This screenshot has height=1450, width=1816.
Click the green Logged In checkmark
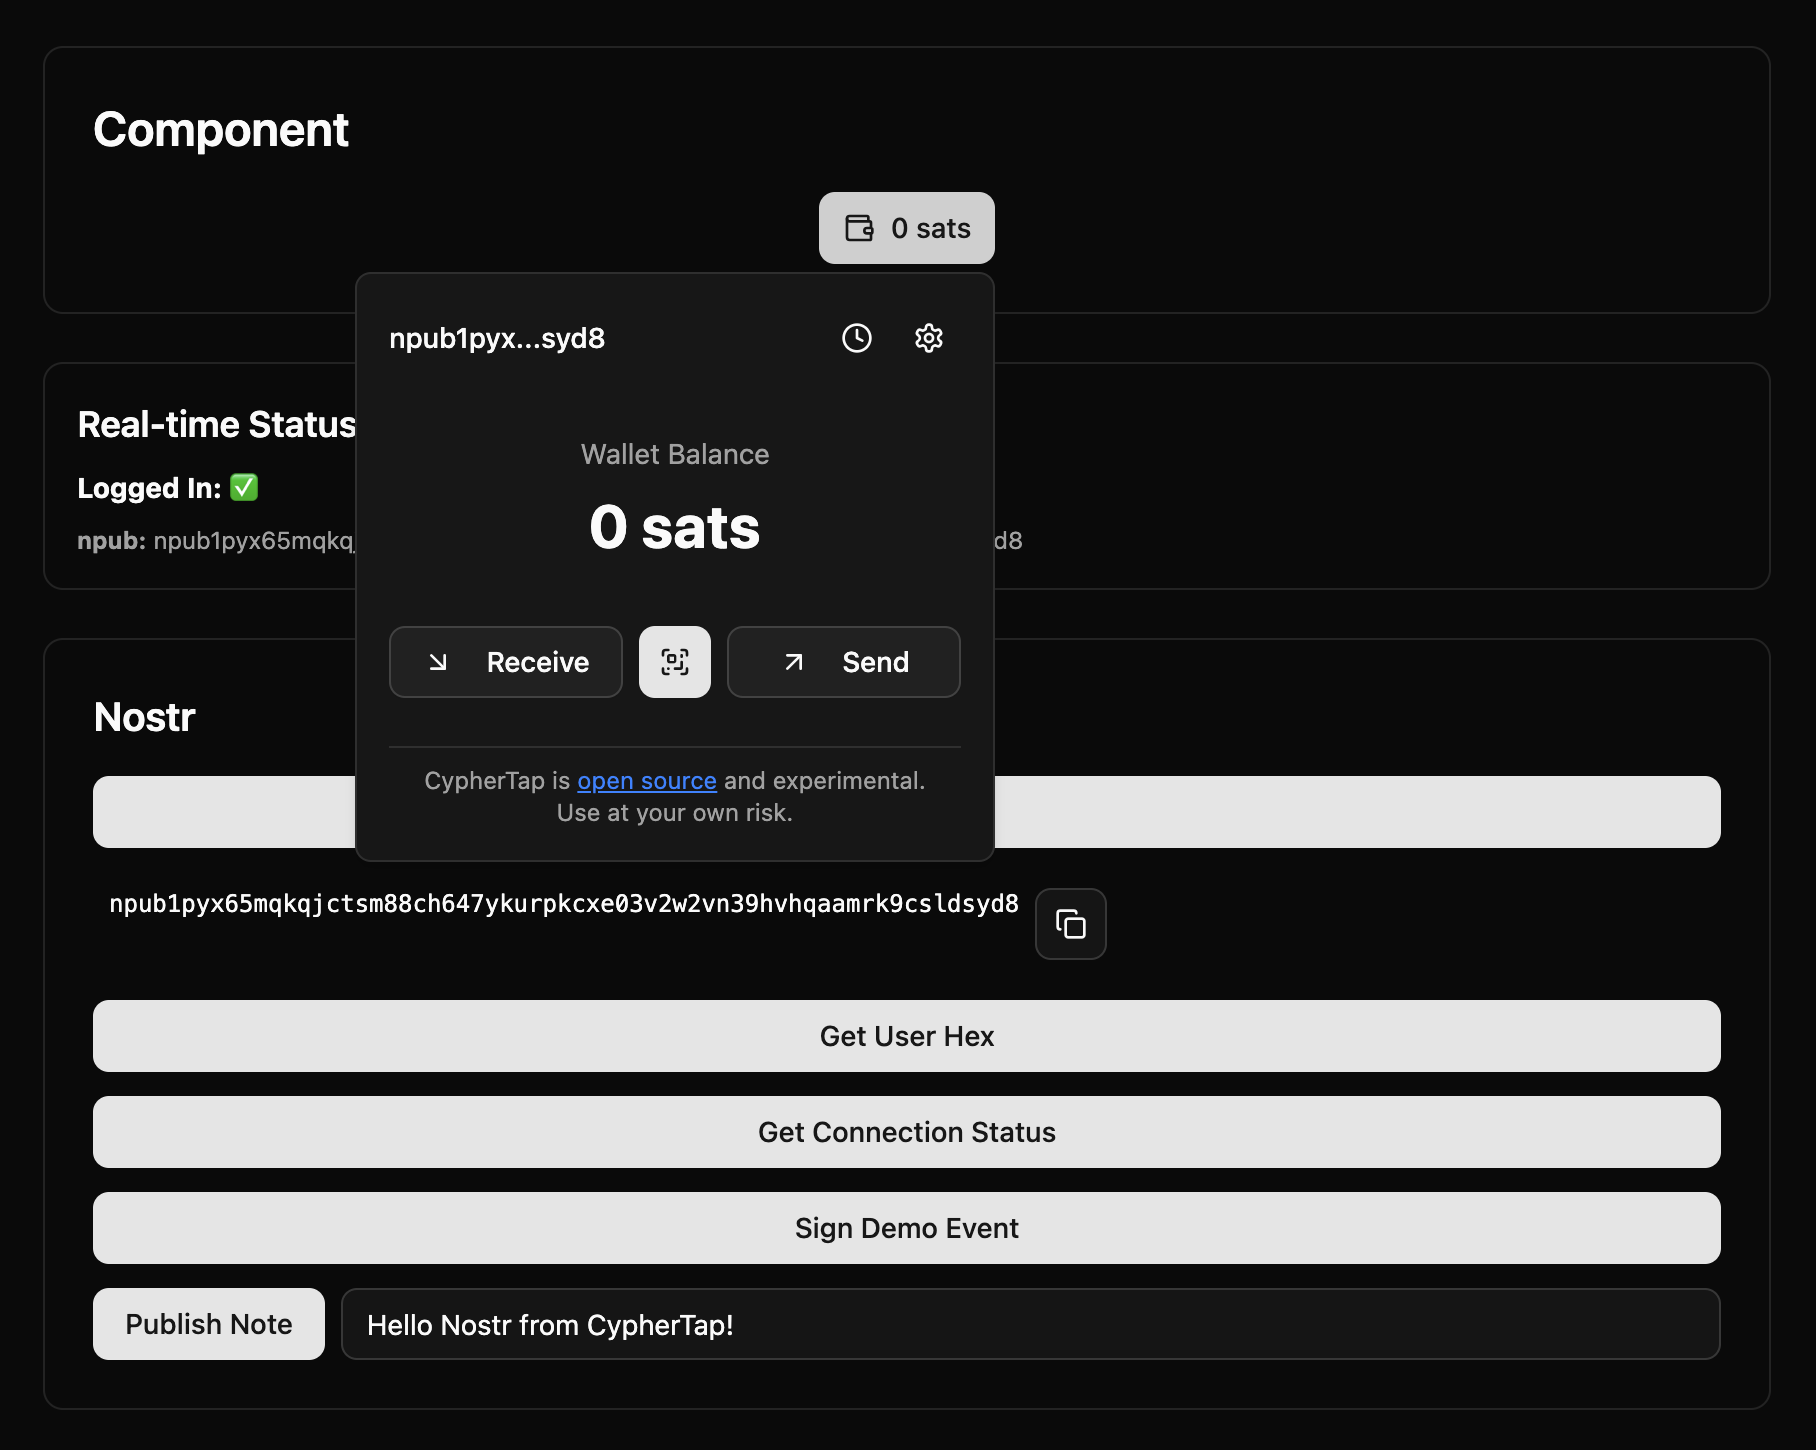244,487
